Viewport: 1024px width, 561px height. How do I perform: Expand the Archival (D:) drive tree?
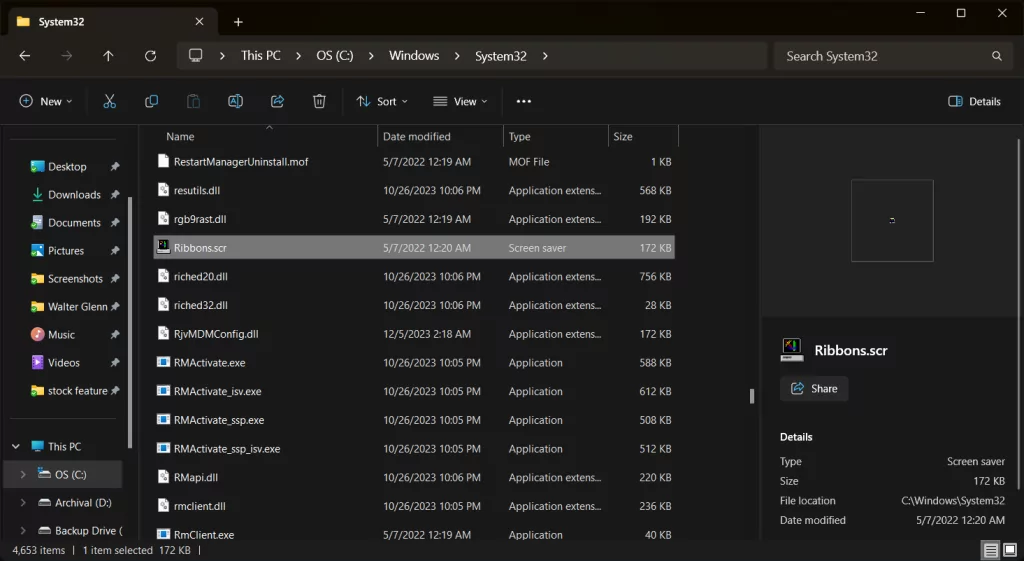pos(23,503)
